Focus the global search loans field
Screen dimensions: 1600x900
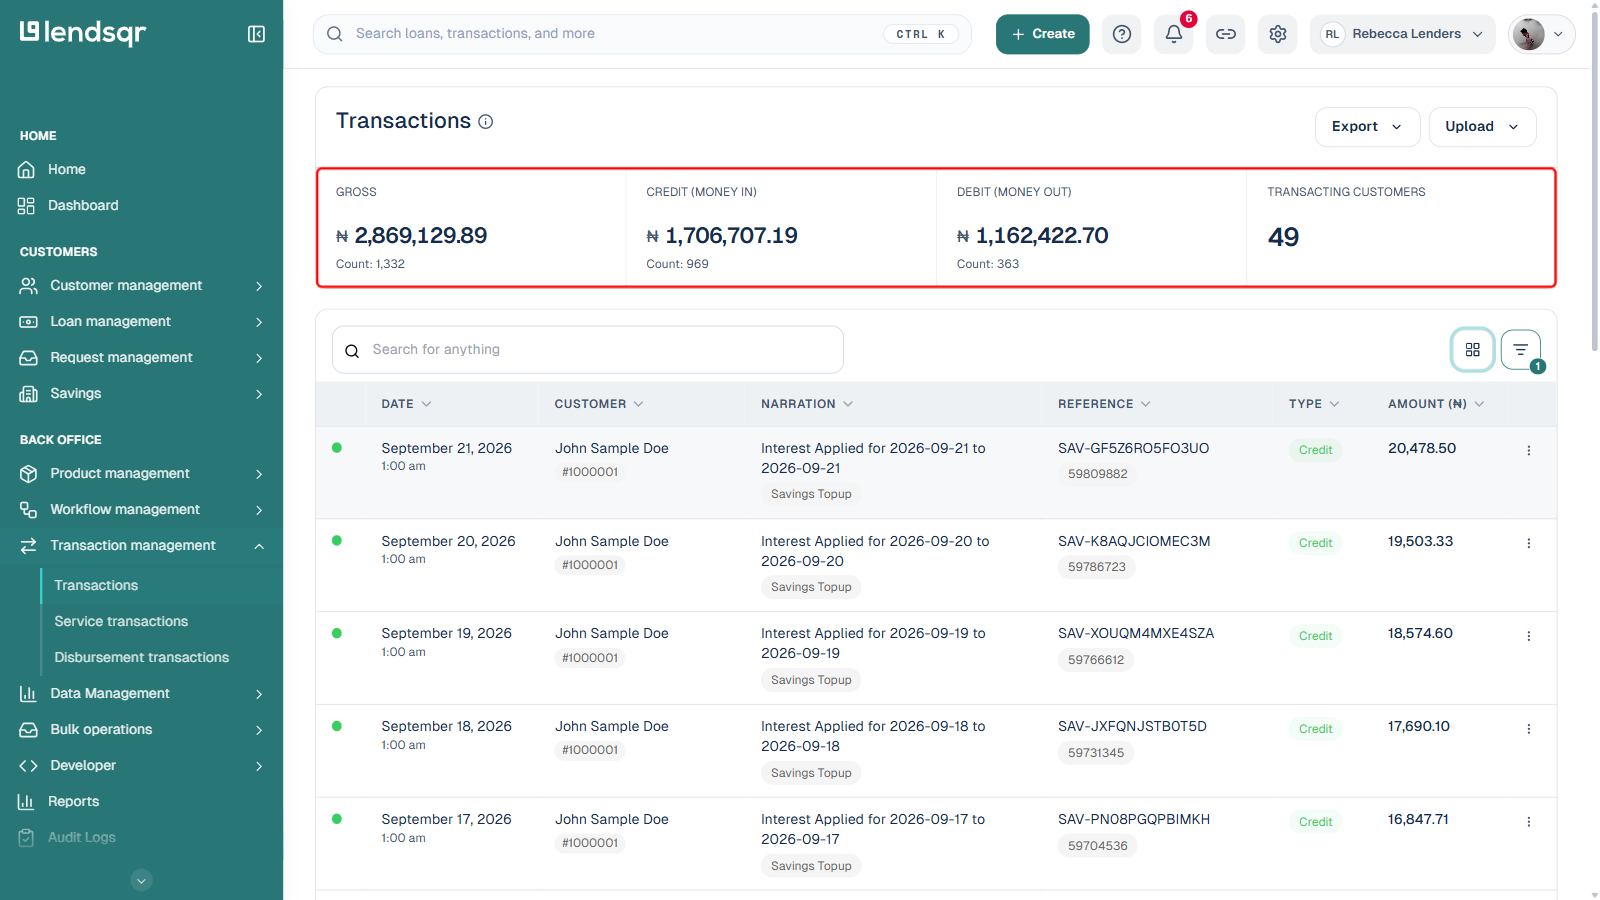642,34
